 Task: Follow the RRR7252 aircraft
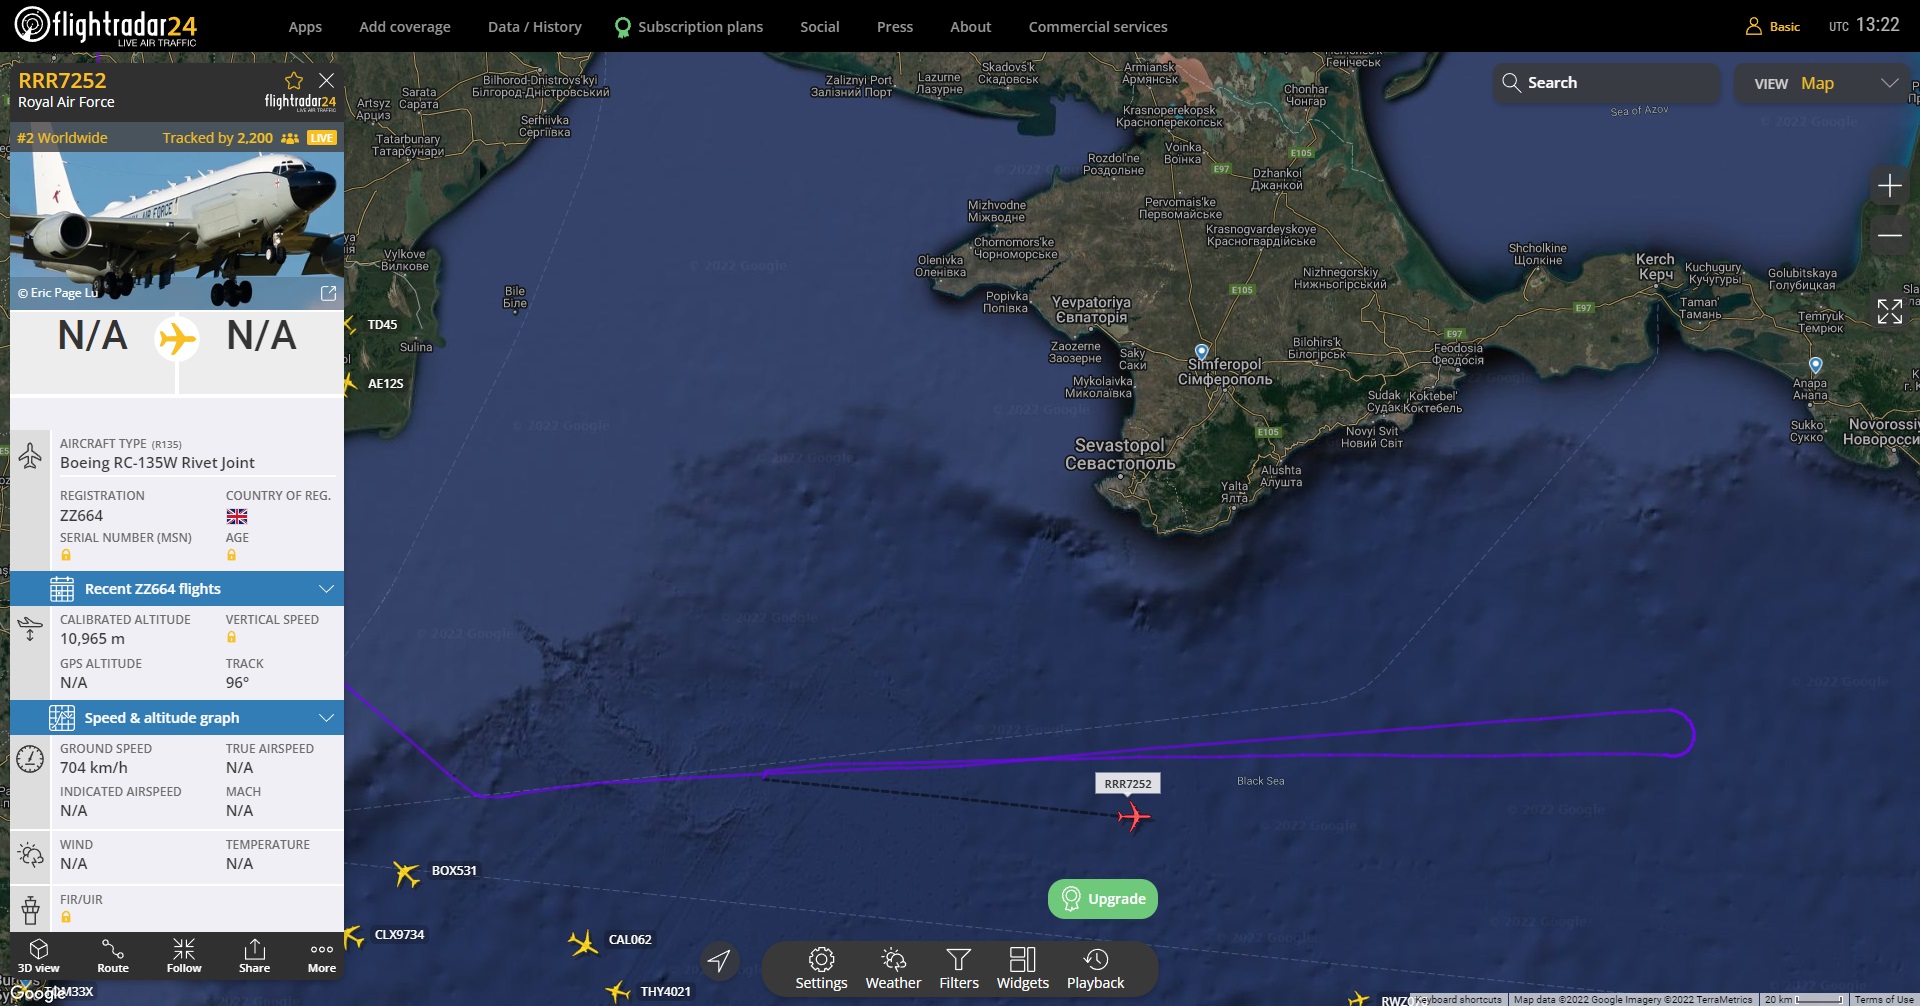coord(184,956)
